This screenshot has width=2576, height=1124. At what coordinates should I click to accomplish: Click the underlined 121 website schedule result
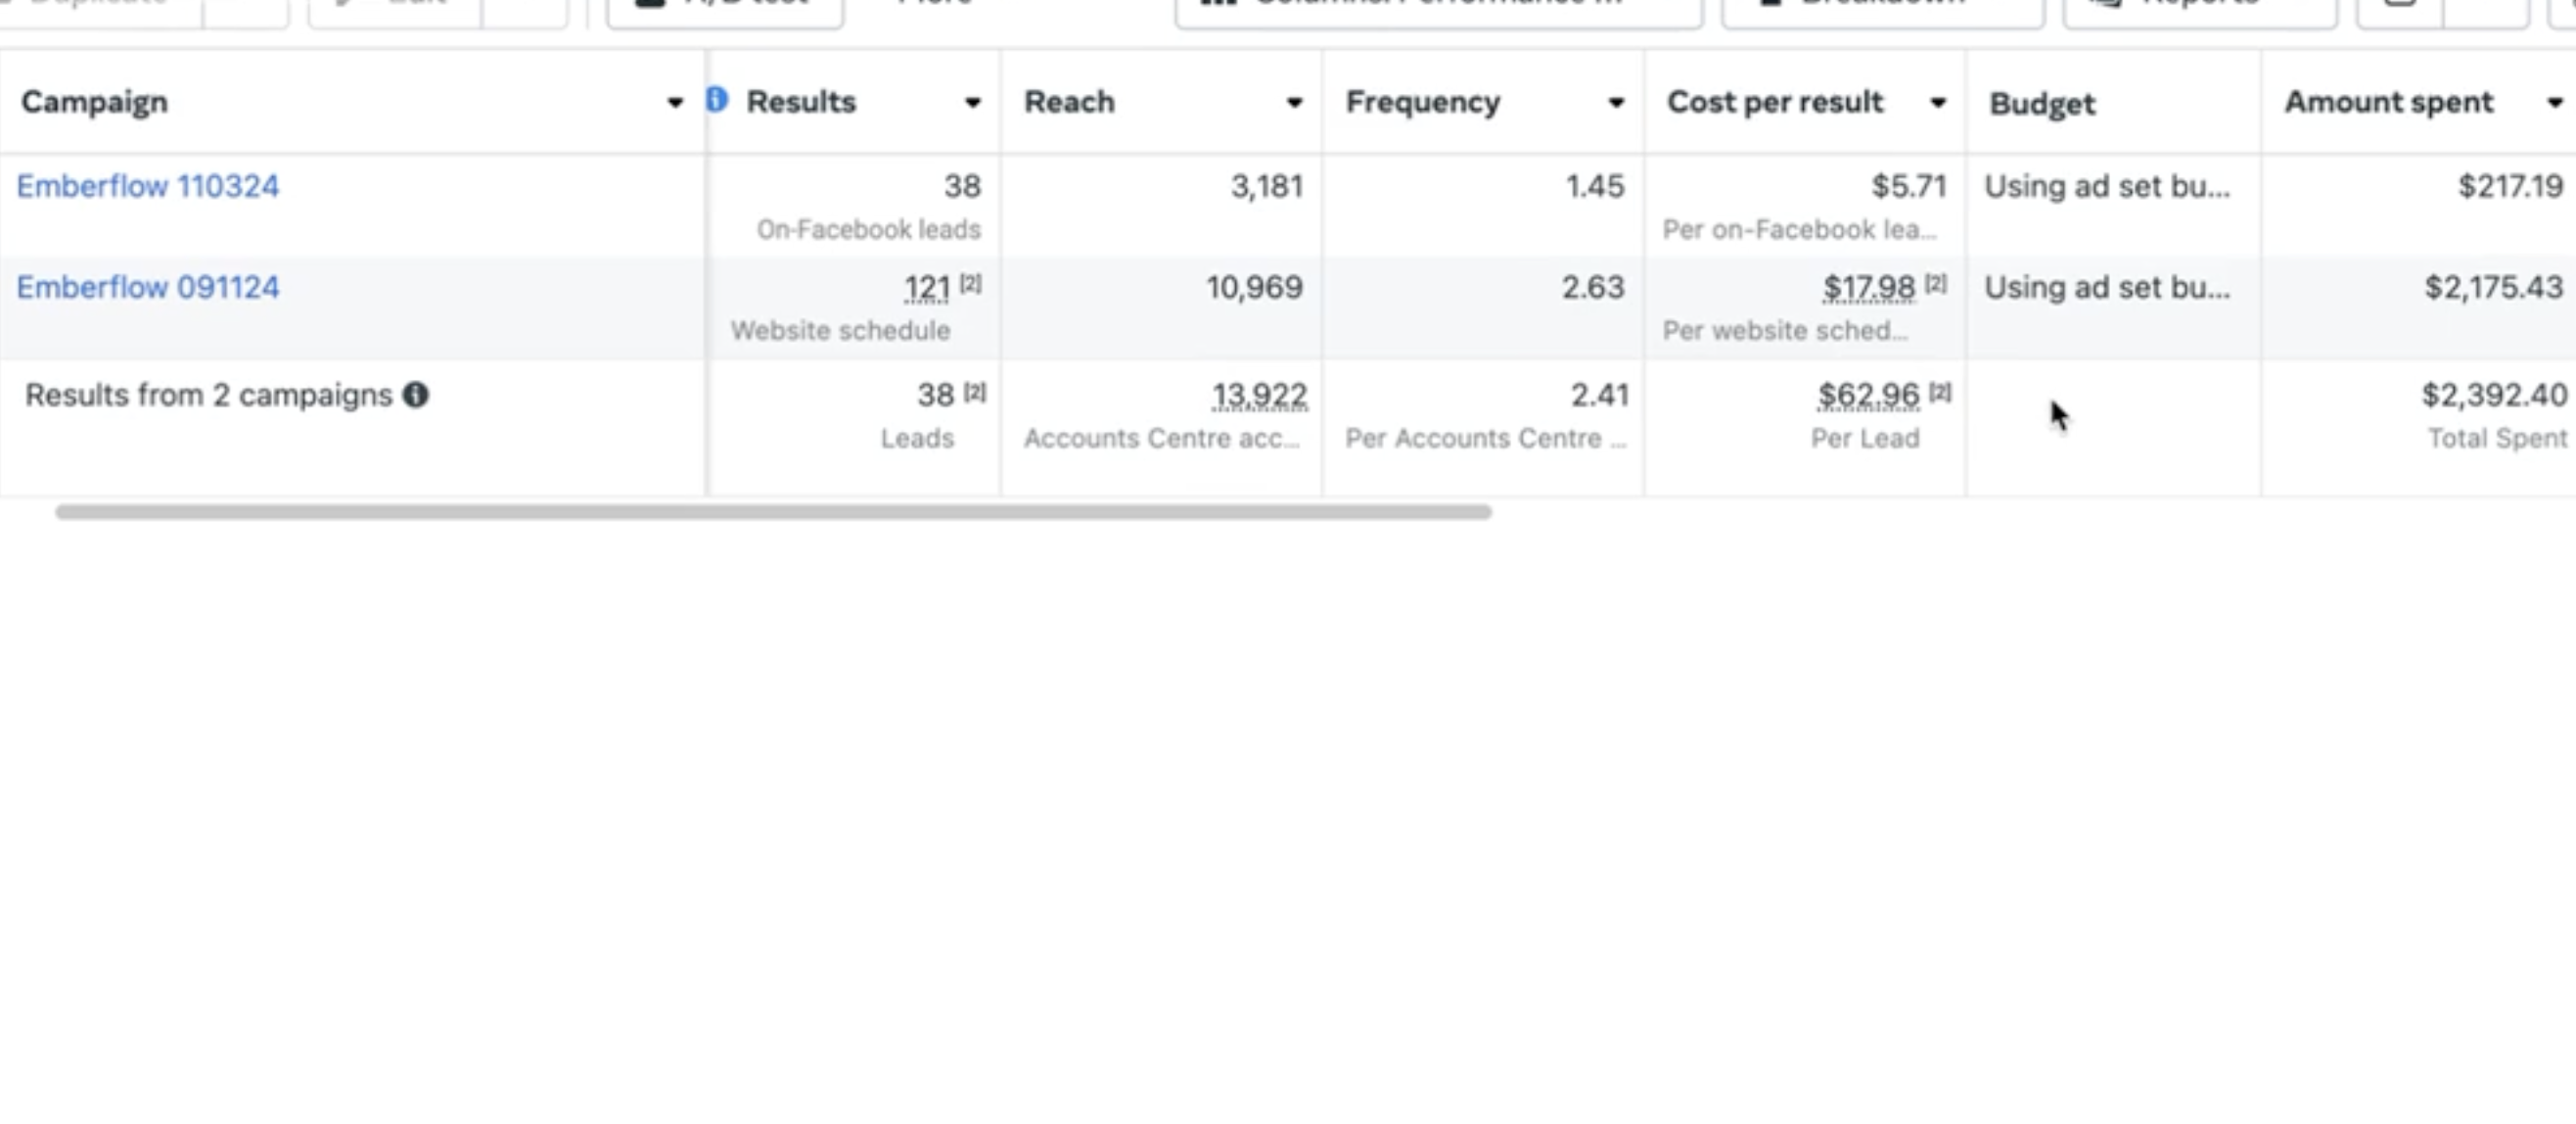[927, 288]
